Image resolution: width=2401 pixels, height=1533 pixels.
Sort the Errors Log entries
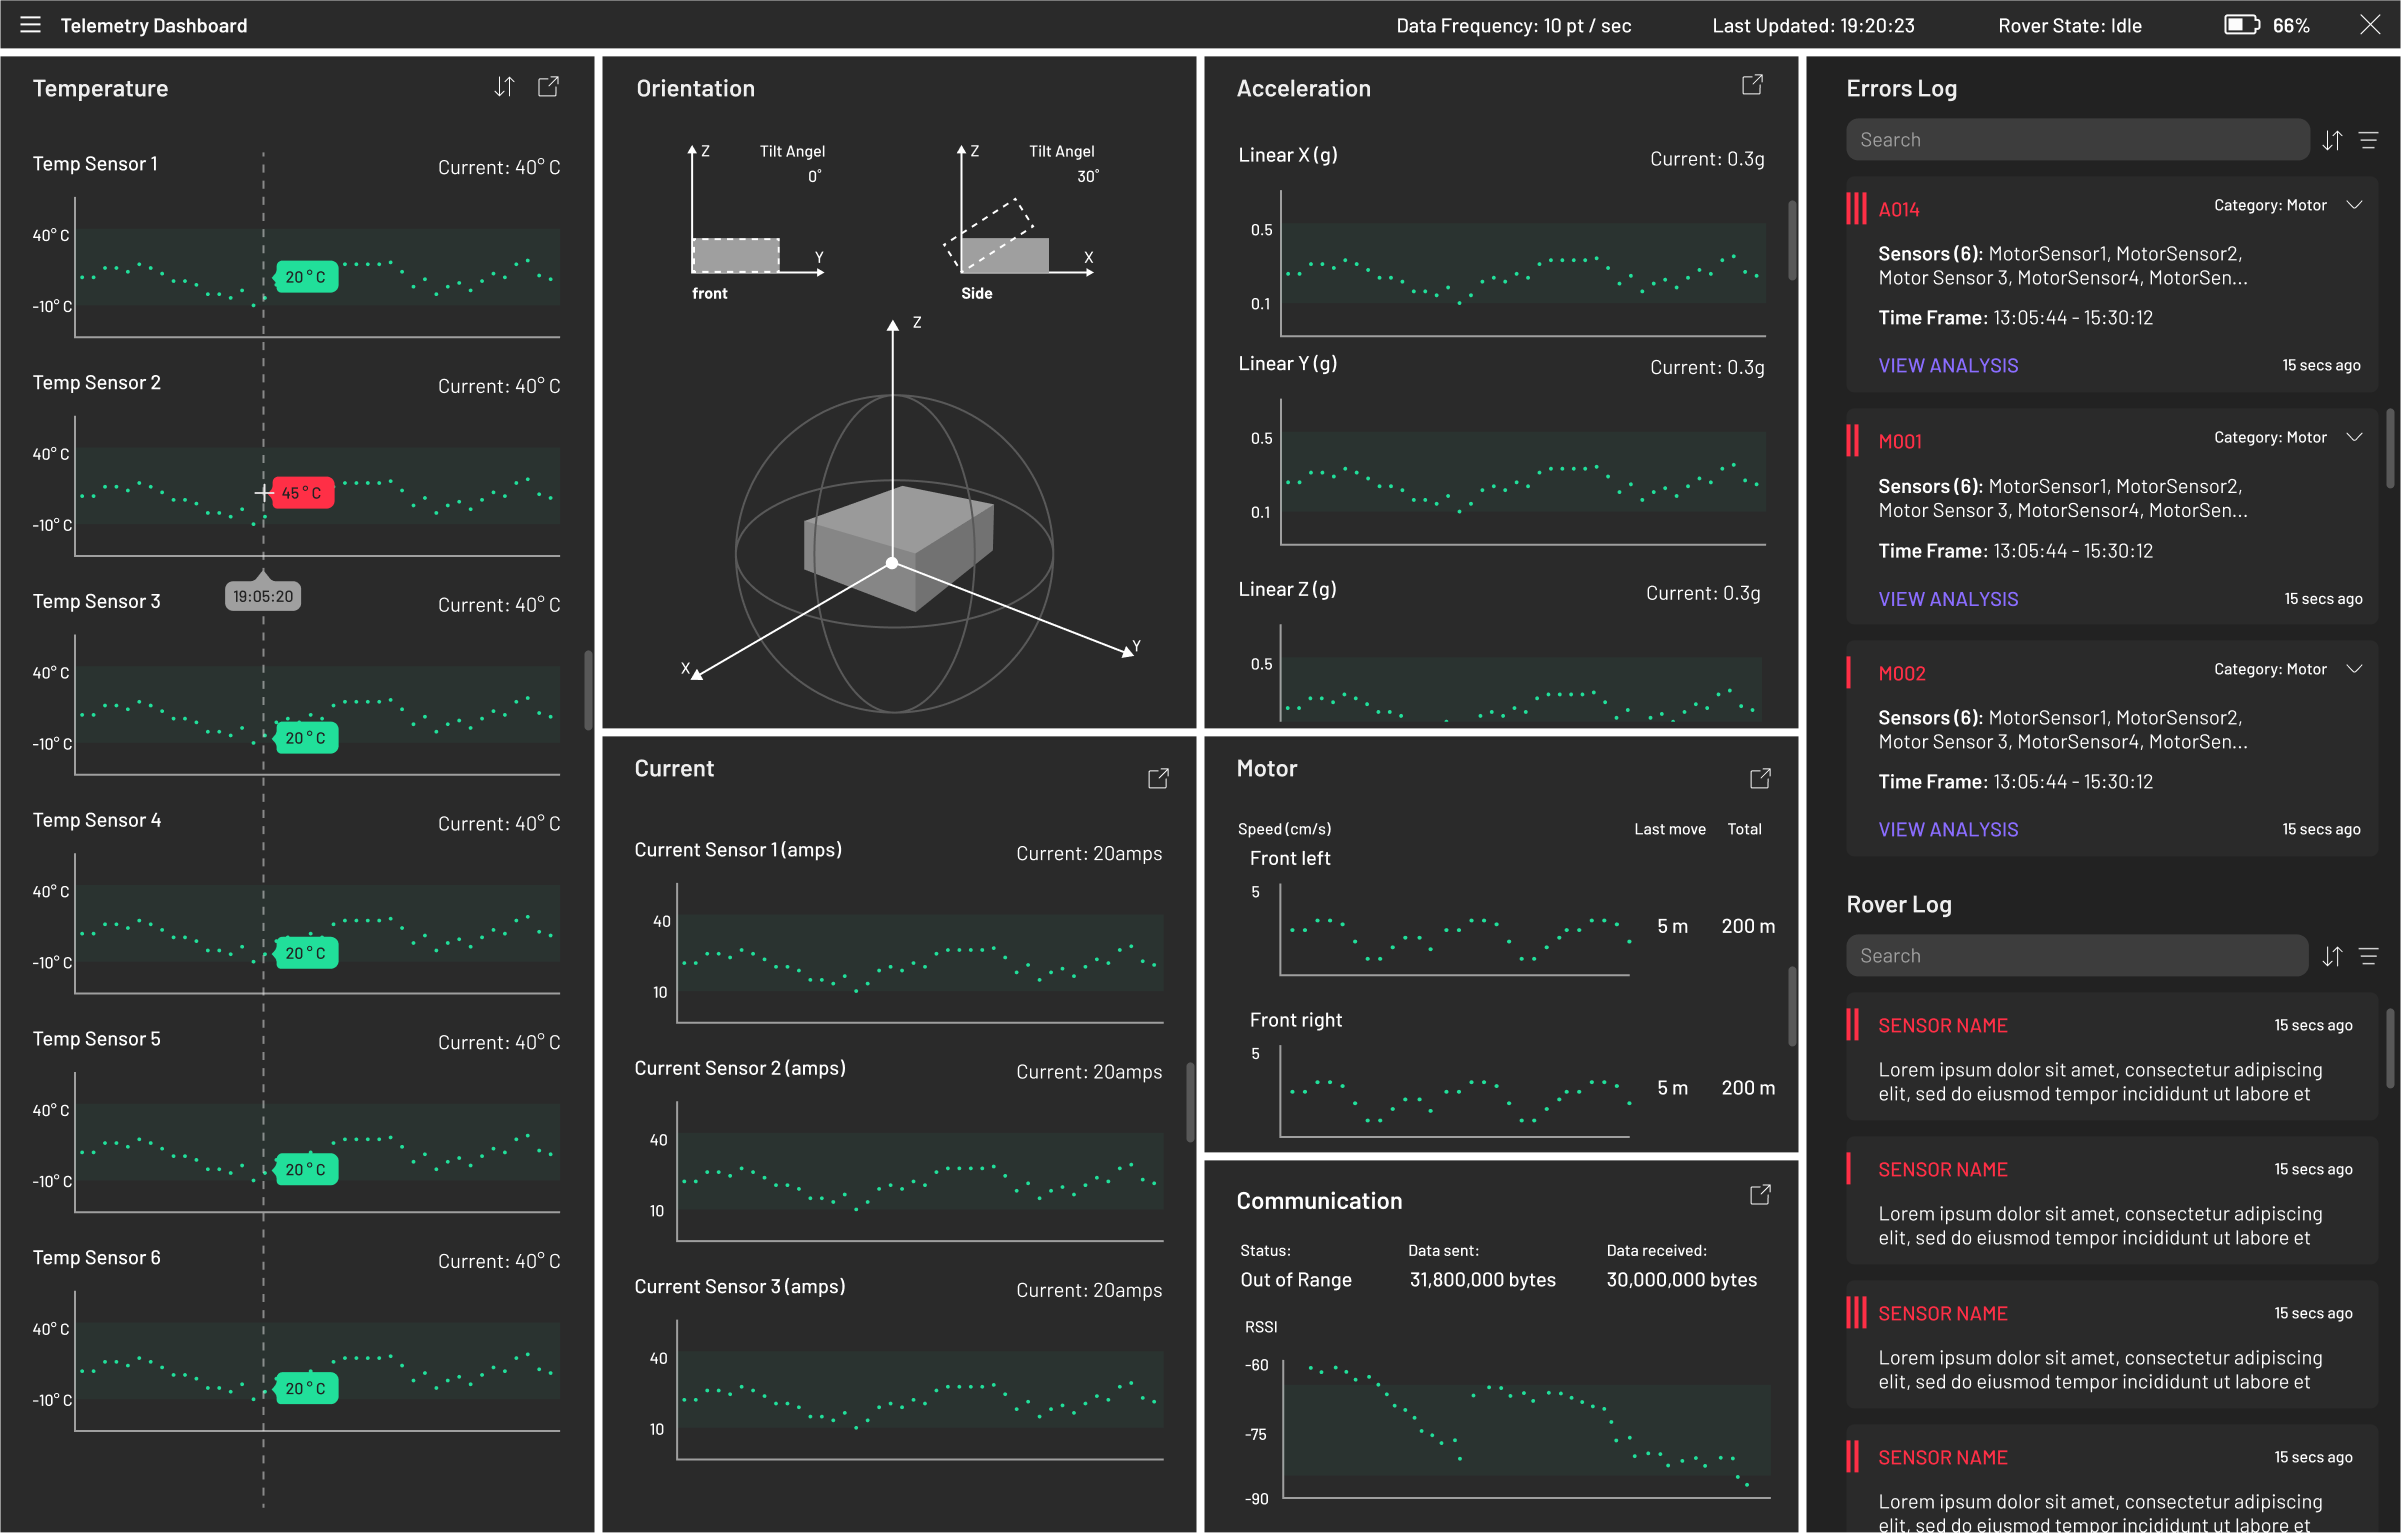pos(2332,140)
